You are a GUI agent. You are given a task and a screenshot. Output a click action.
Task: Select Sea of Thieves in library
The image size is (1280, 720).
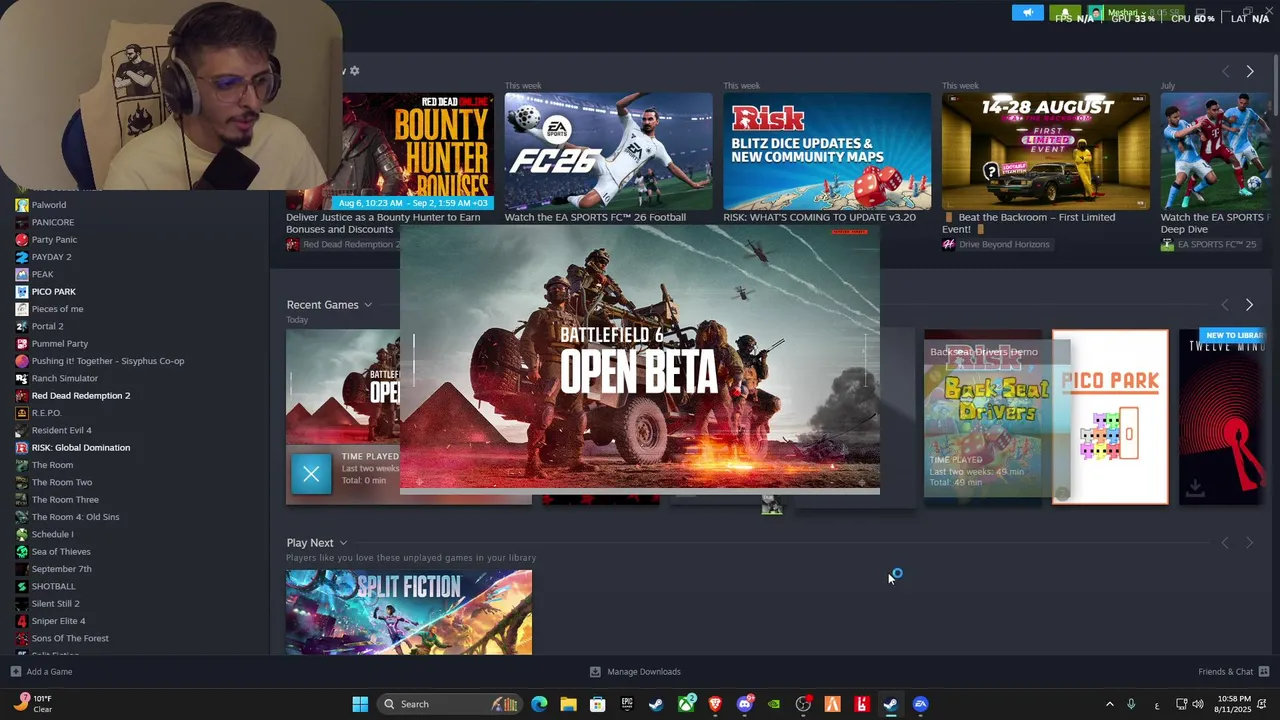[61, 552]
